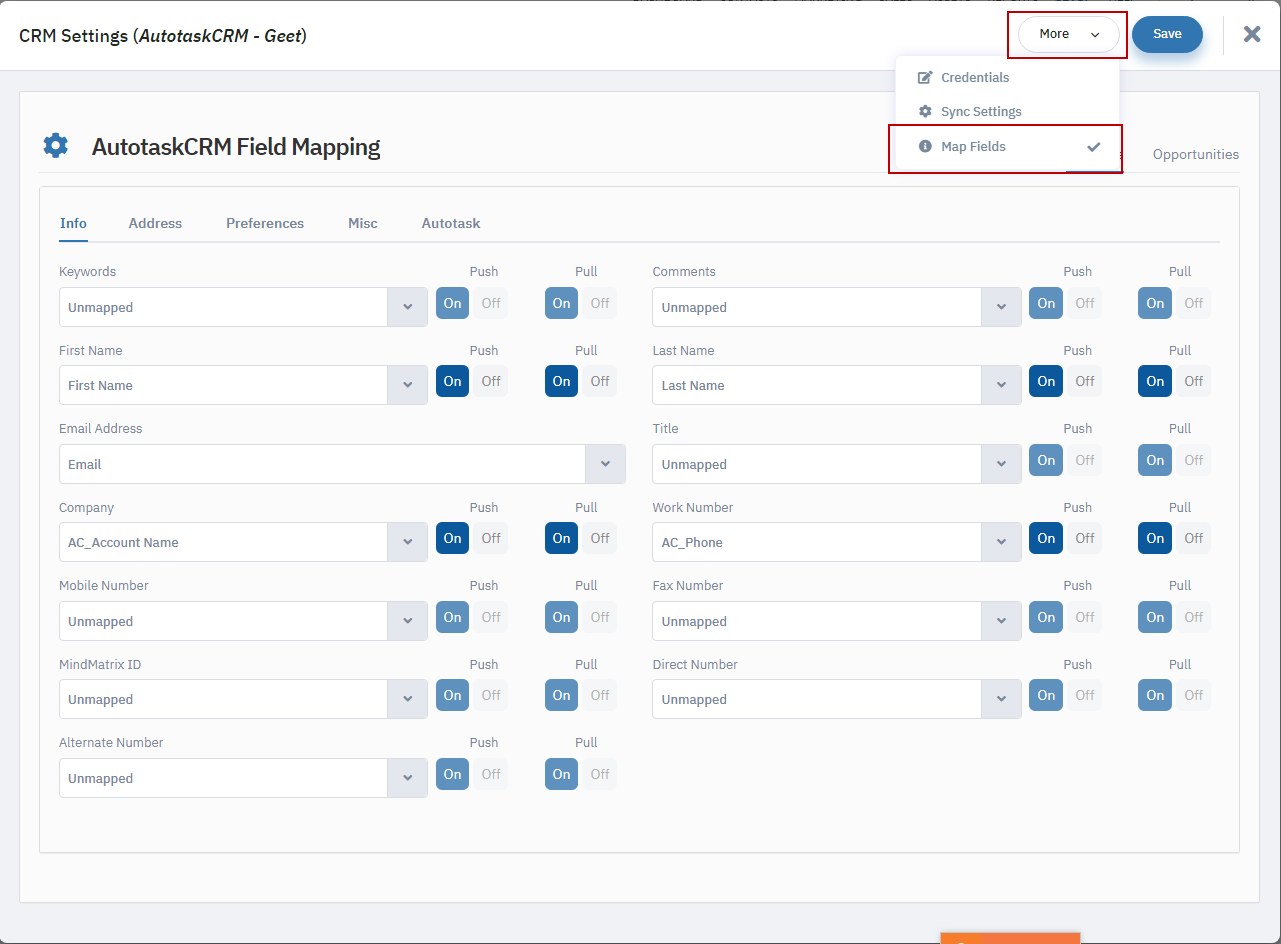This screenshot has width=1281, height=944.
Task: Set MindMatrix ID Push to Off
Action: point(491,695)
